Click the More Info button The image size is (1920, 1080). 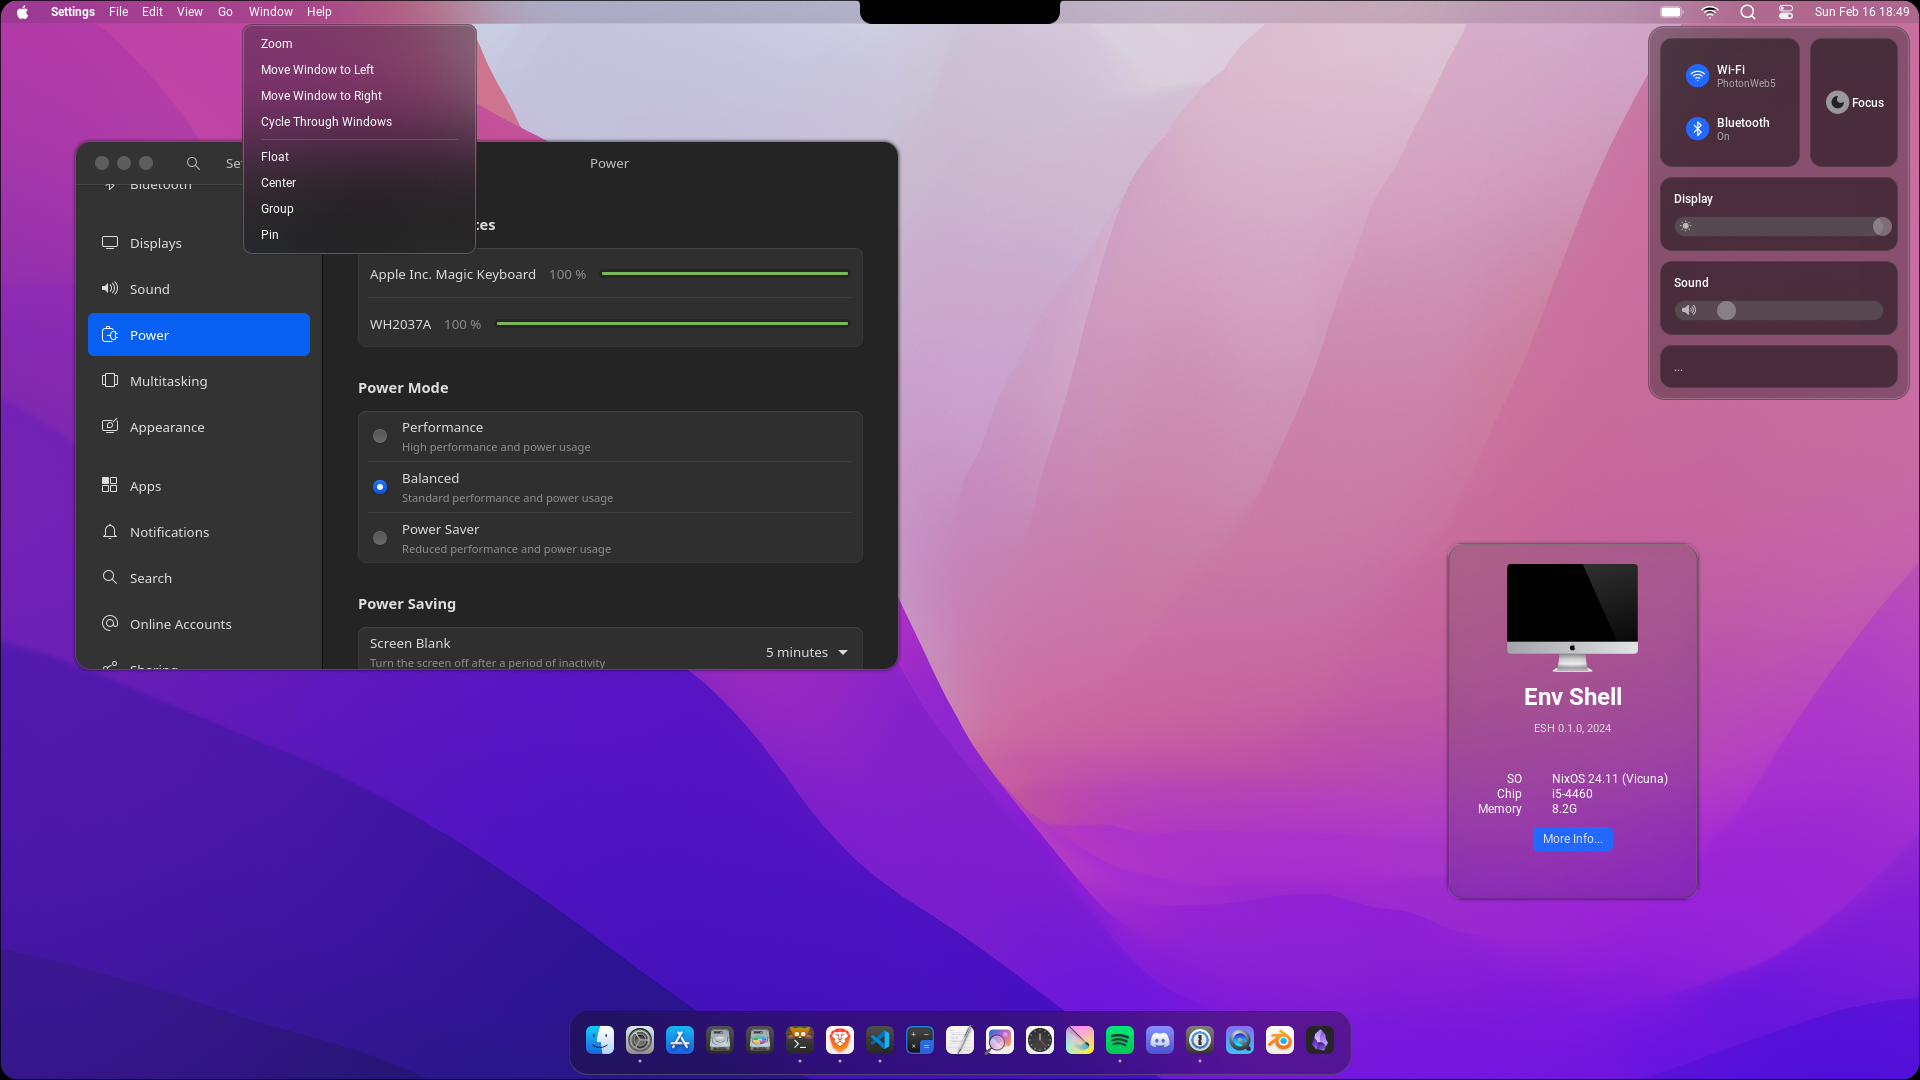tap(1572, 839)
